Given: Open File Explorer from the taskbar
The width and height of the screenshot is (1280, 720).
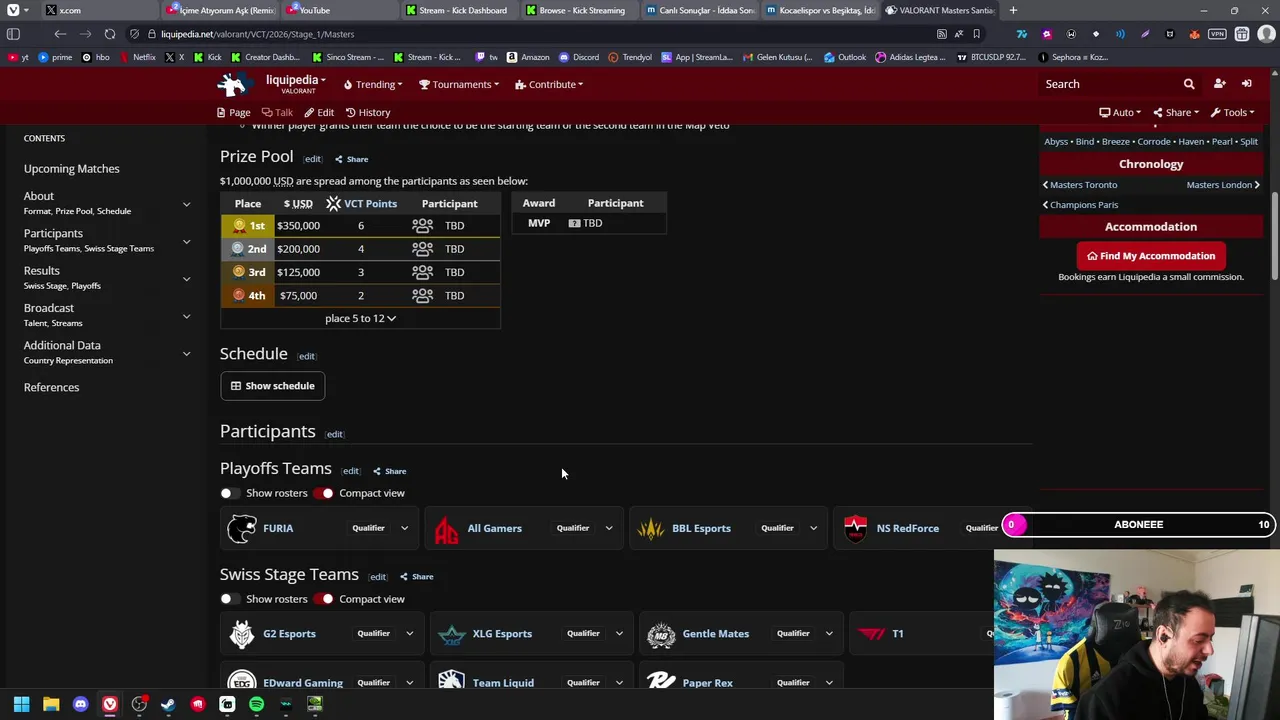Looking at the screenshot, I should pos(51,705).
